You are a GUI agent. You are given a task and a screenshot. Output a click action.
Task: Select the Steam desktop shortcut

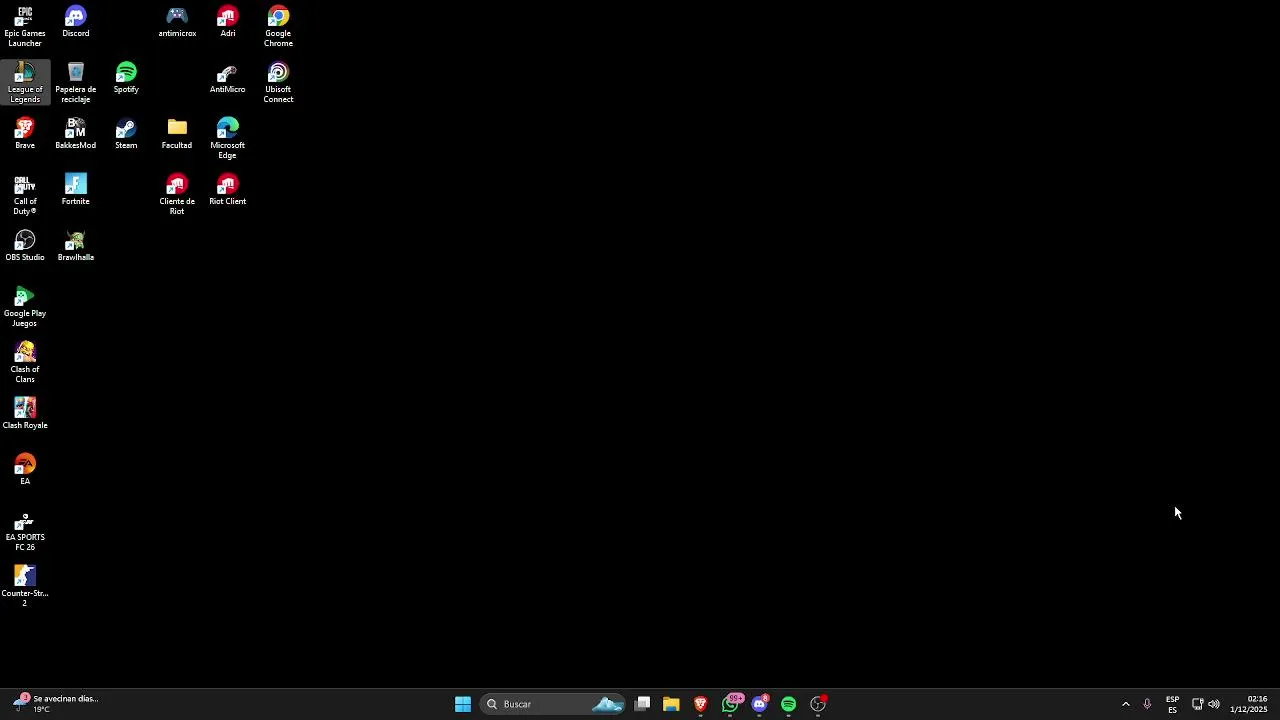click(x=126, y=134)
